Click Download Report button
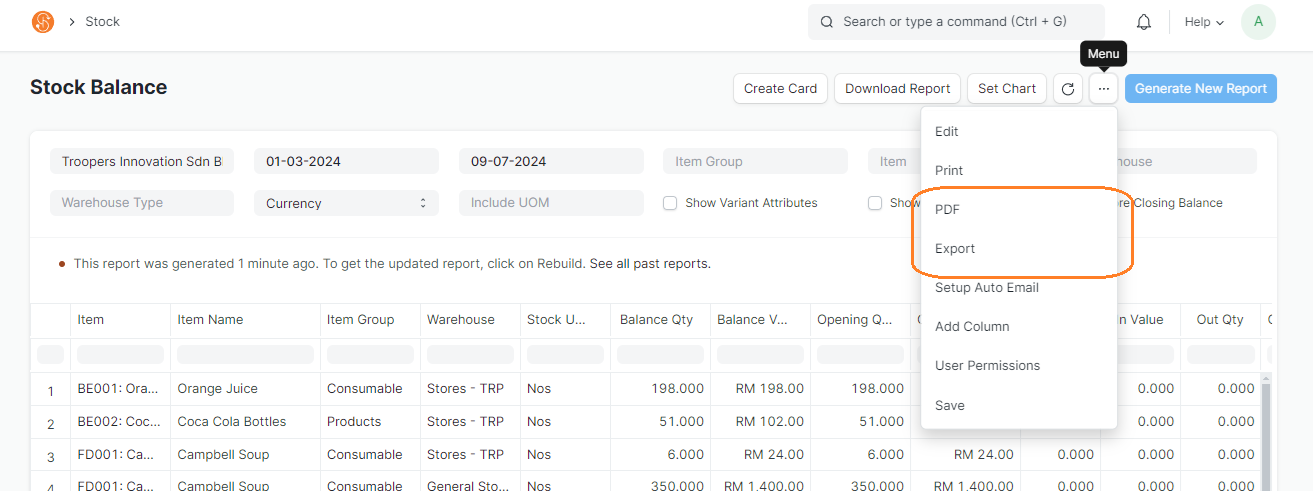This screenshot has width=1313, height=491. click(898, 88)
